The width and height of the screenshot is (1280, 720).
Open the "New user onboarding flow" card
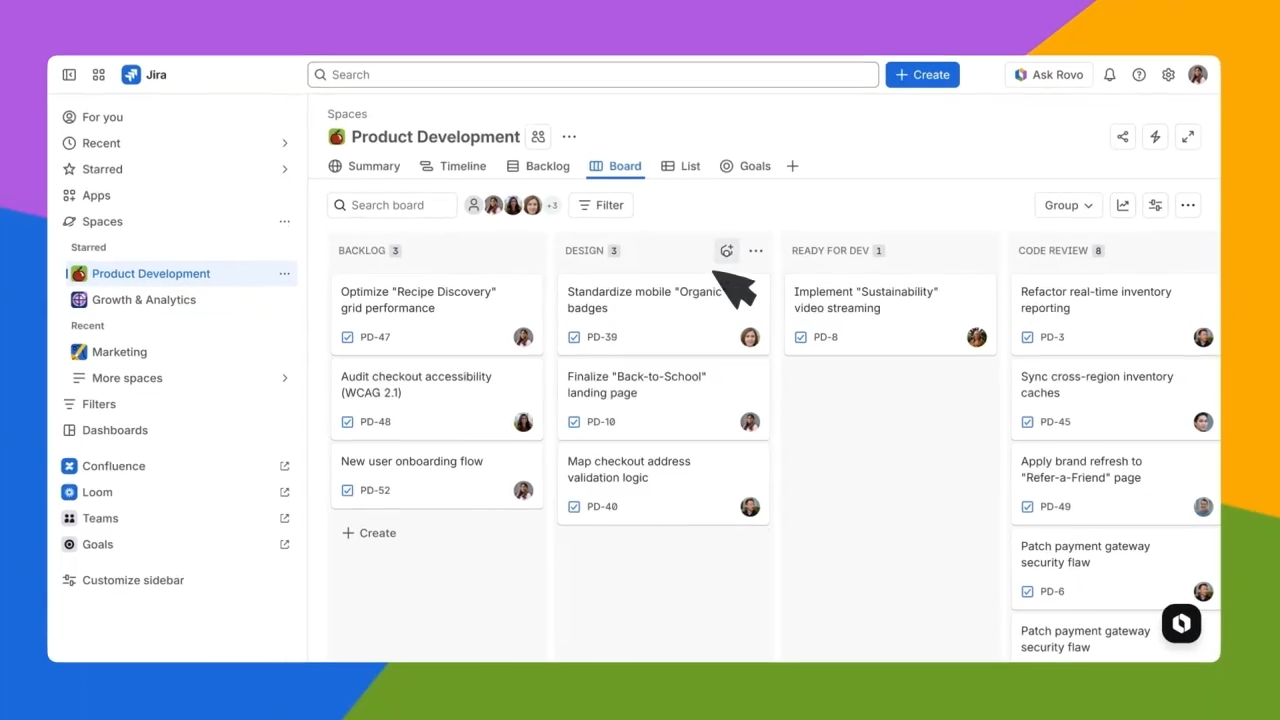point(436,475)
